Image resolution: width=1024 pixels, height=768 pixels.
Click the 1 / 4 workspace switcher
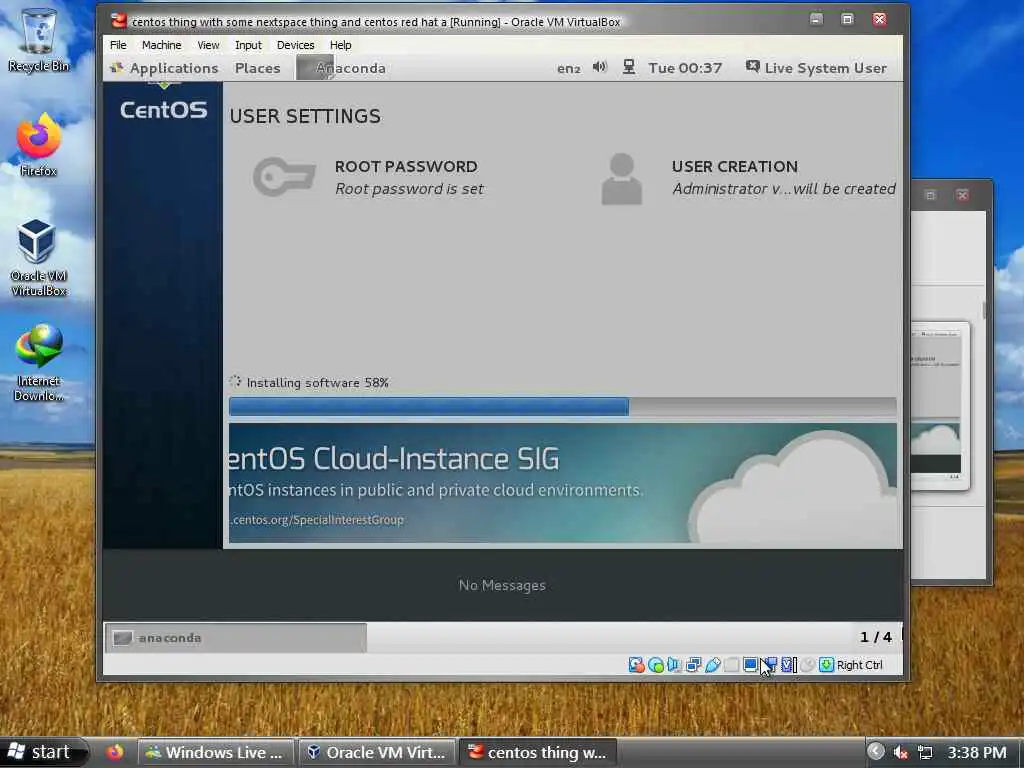pos(876,637)
